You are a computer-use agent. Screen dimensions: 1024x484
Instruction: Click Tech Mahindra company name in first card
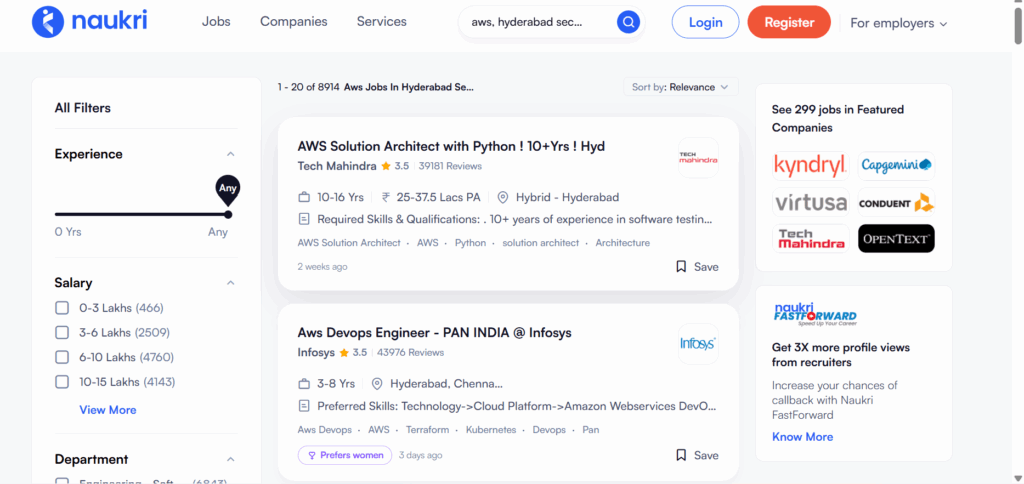[x=337, y=167]
